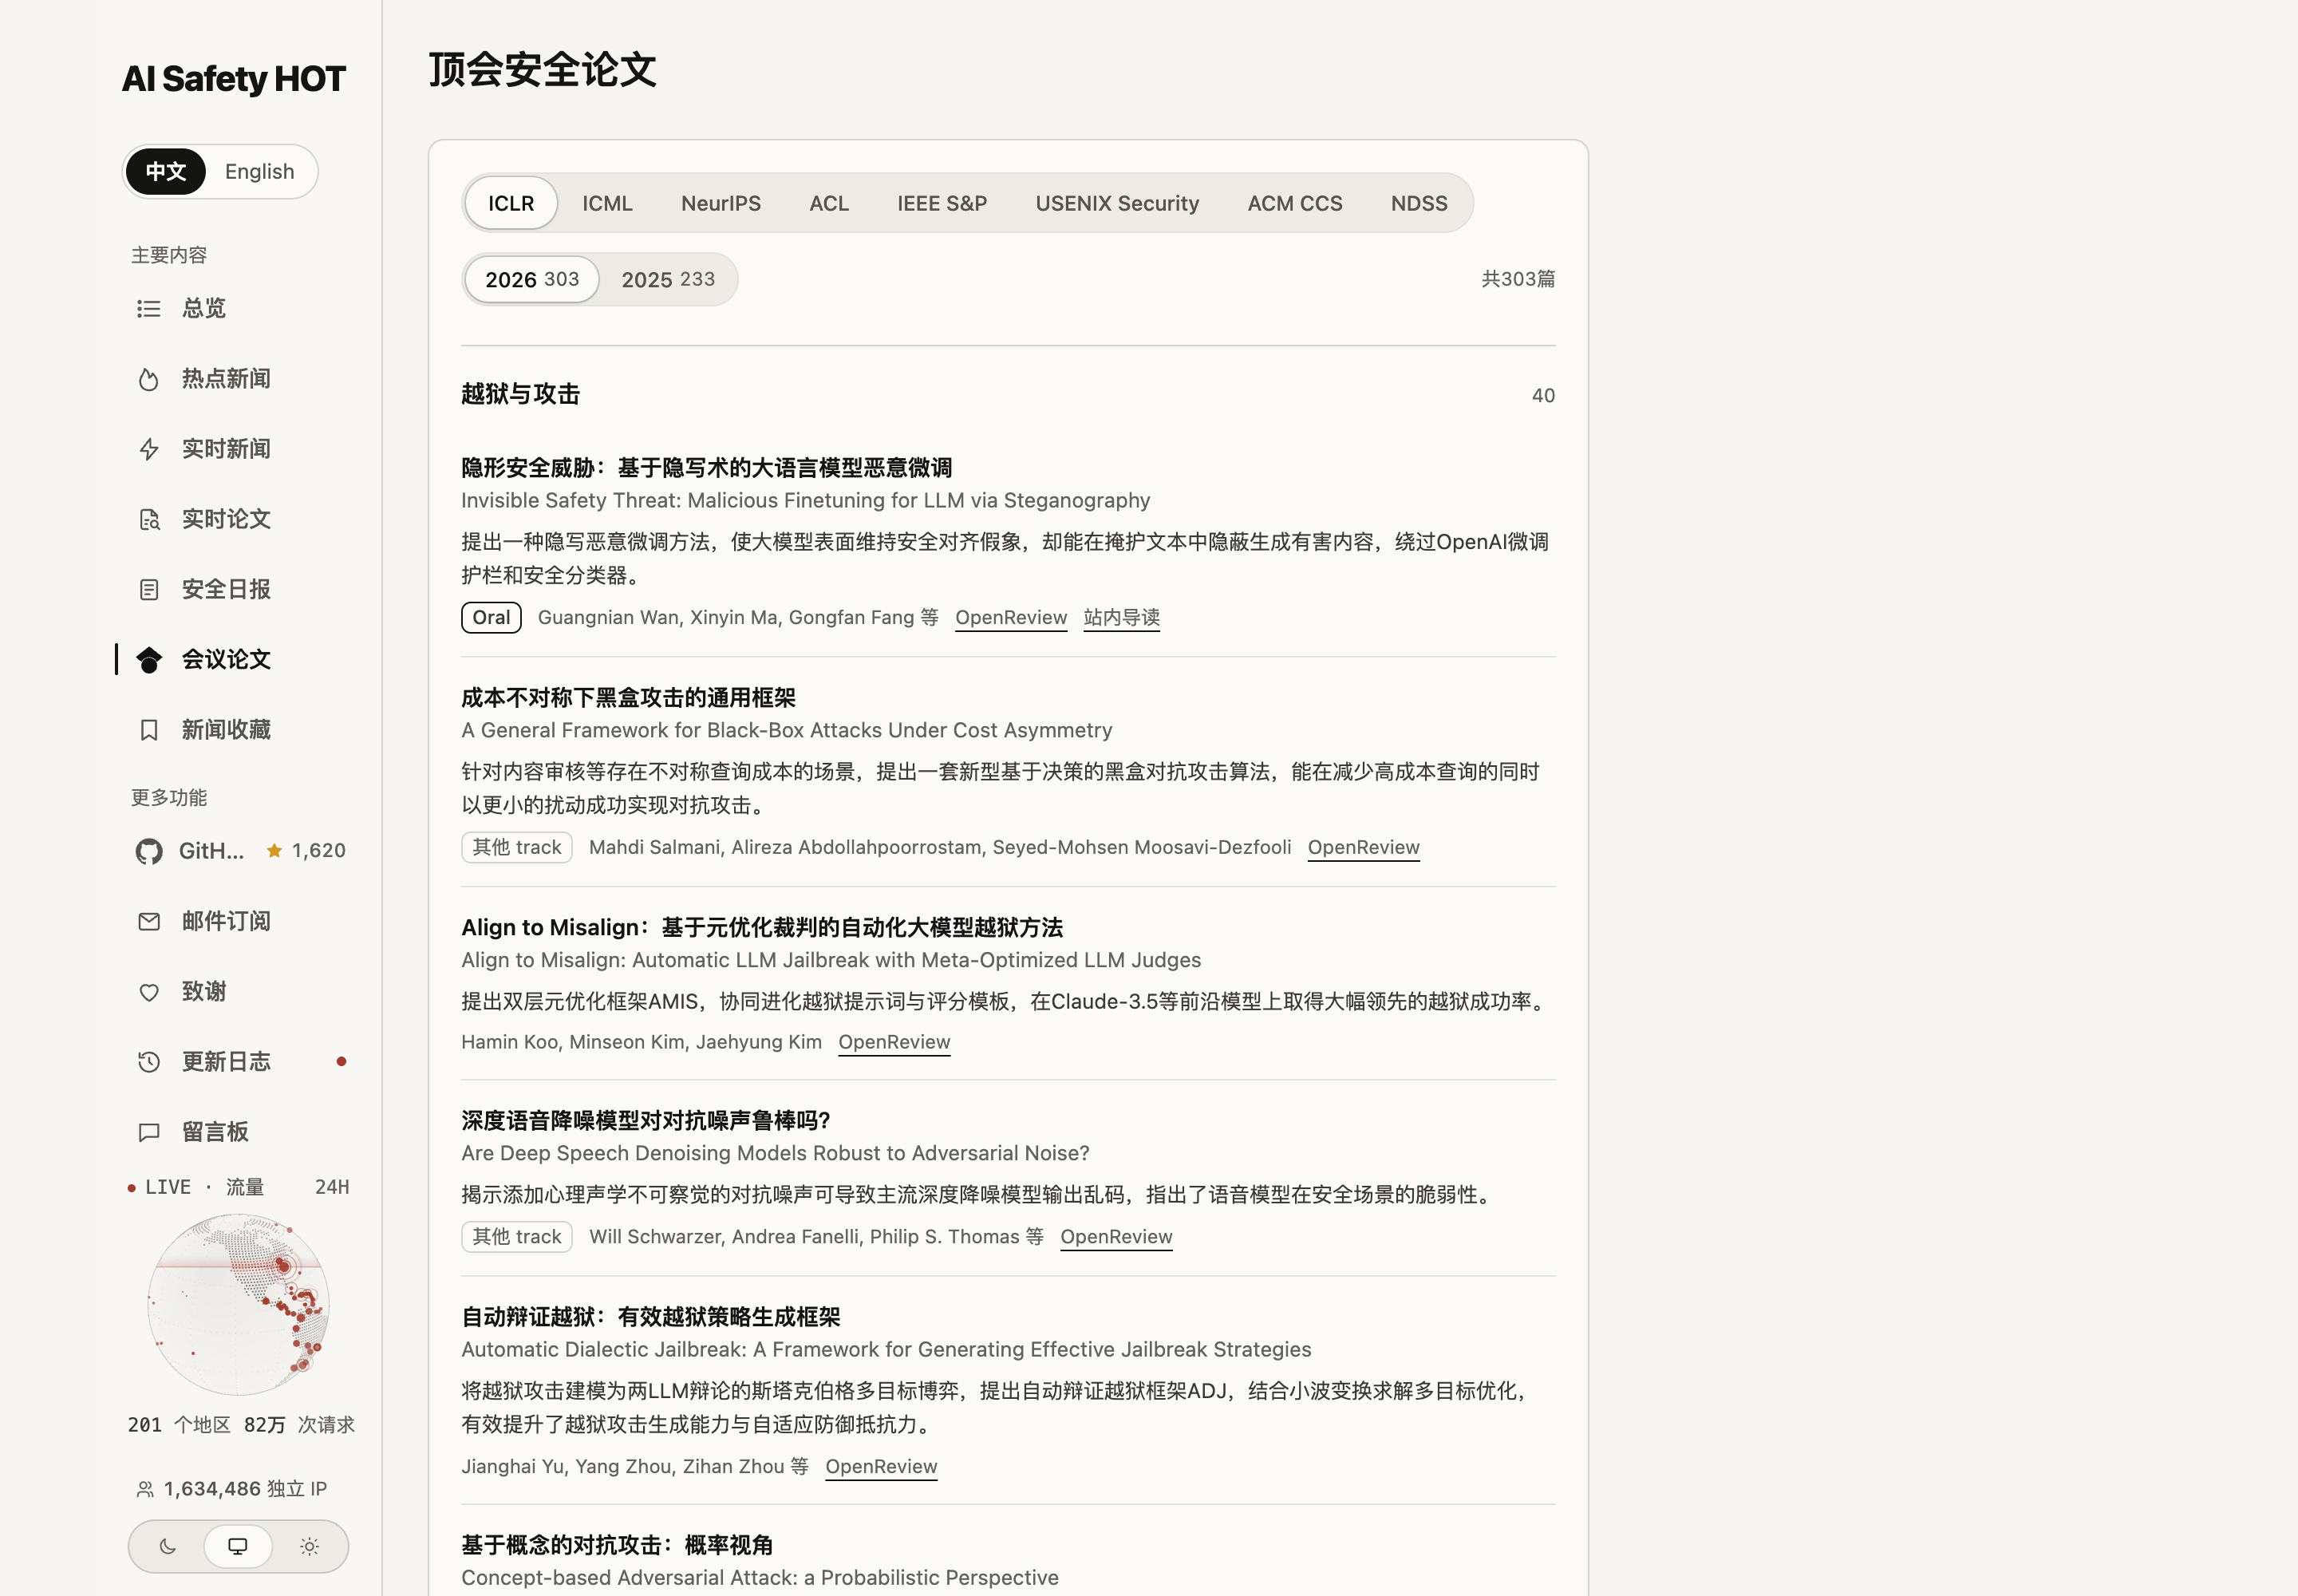This screenshot has width=2298, height=1596.
Task: Select system theme monitor icon
Action: point(238,1546)
